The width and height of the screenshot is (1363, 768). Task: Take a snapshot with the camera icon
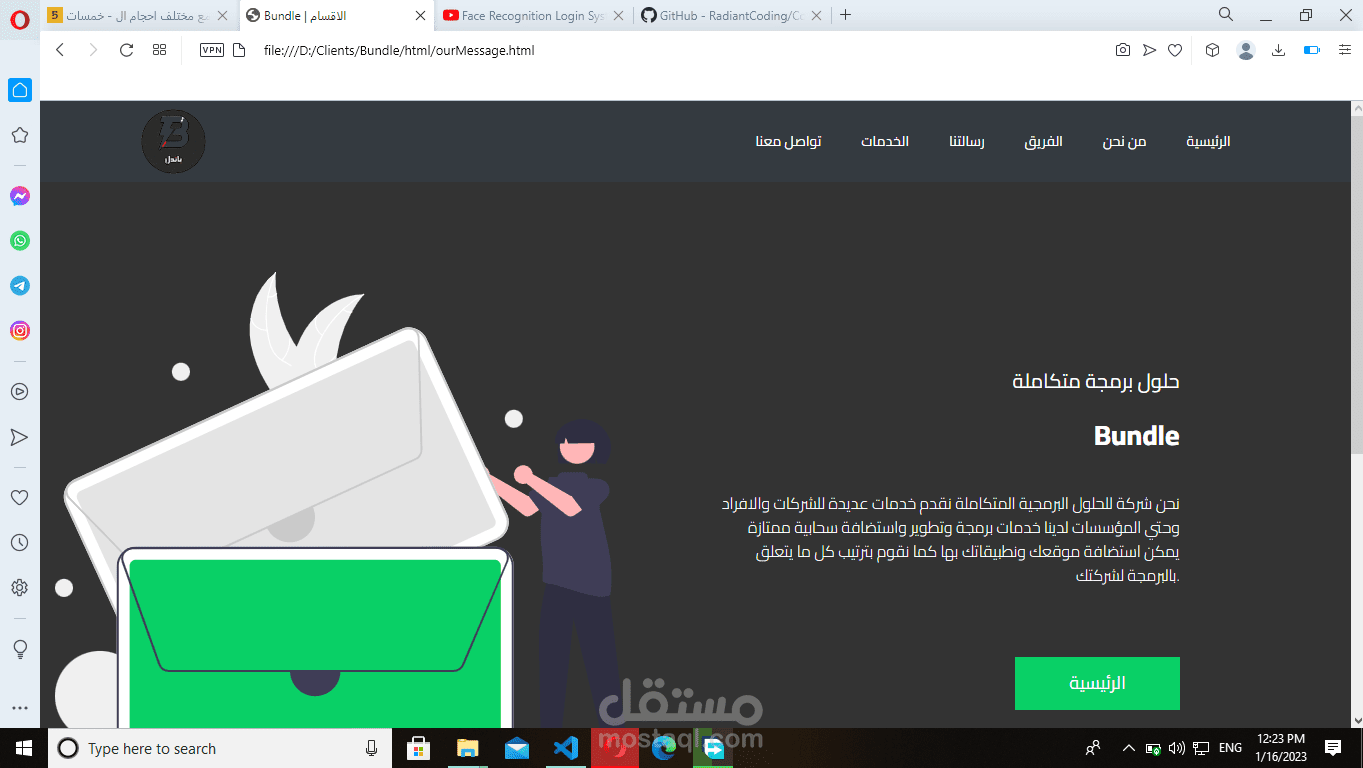click(x=1123, y=50)
